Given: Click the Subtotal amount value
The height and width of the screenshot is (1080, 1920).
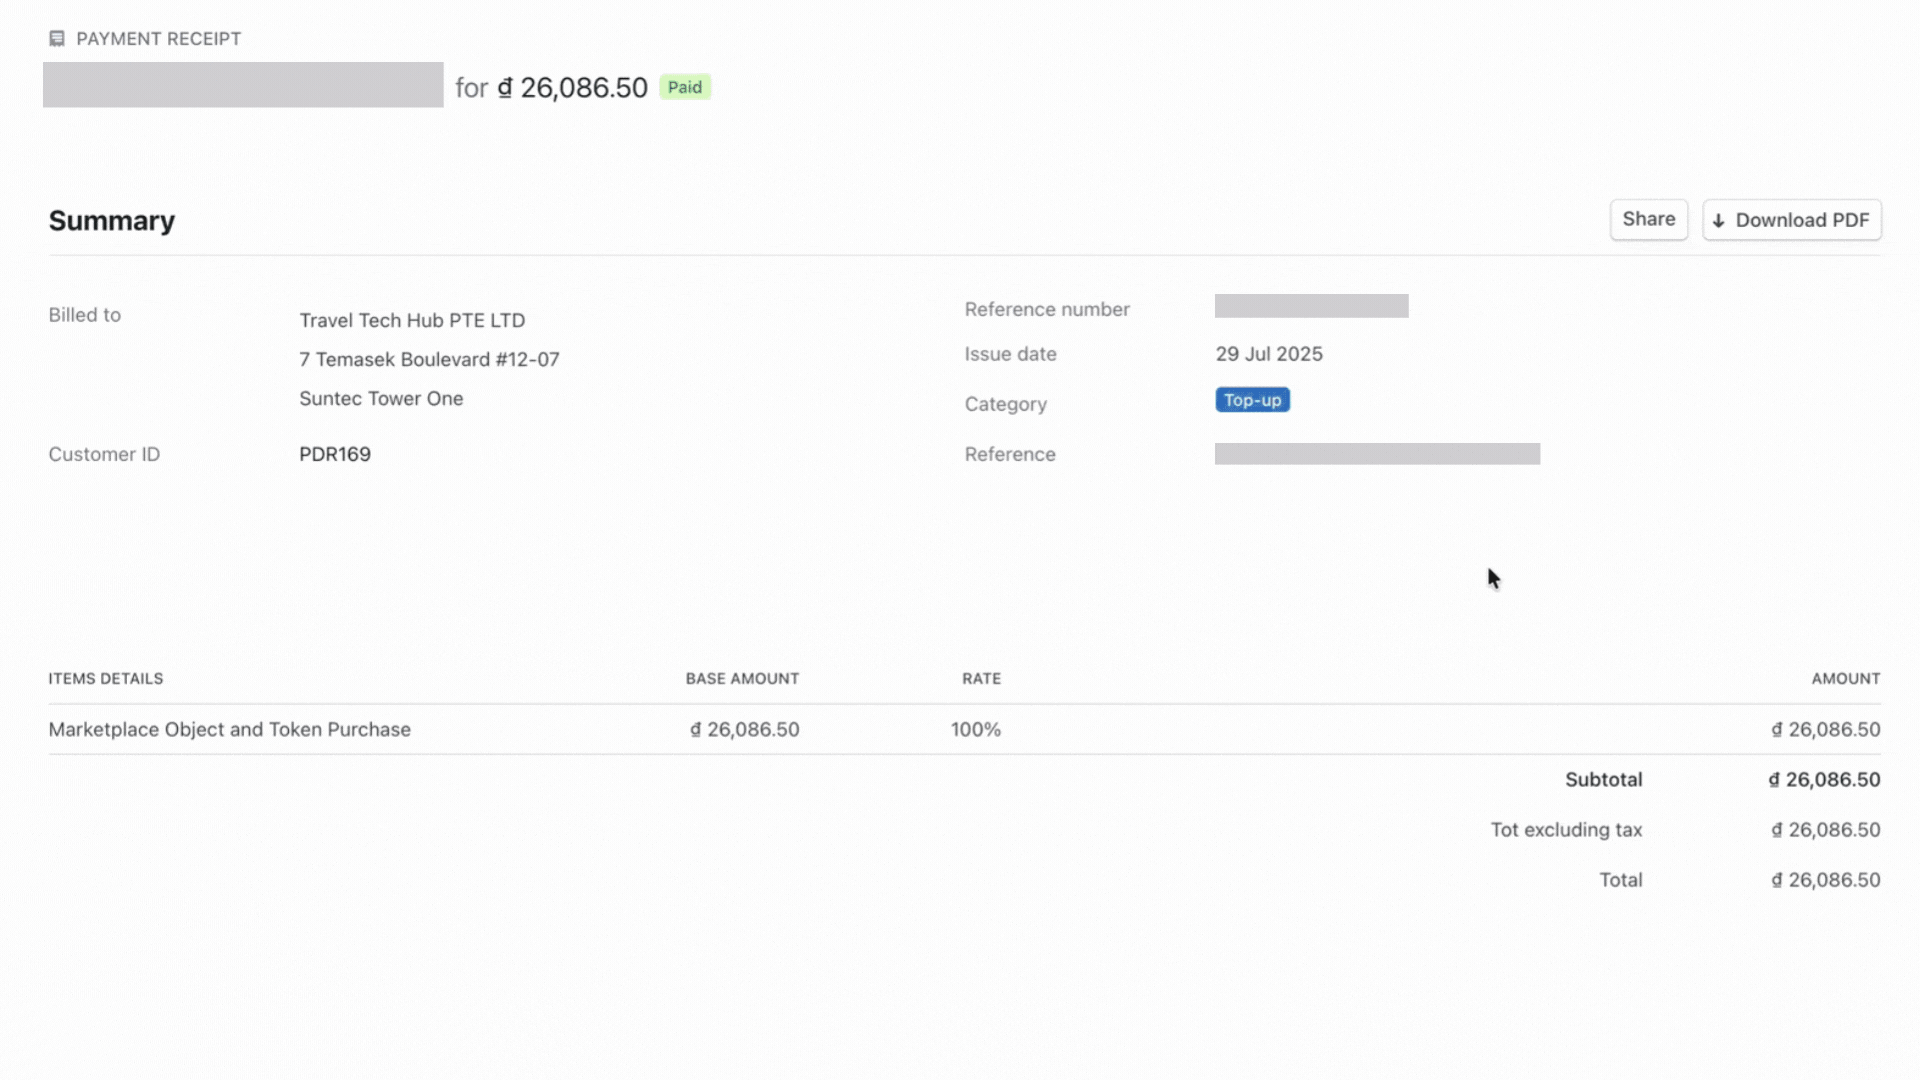Looking at the screenshot, I should [1824, 779].
